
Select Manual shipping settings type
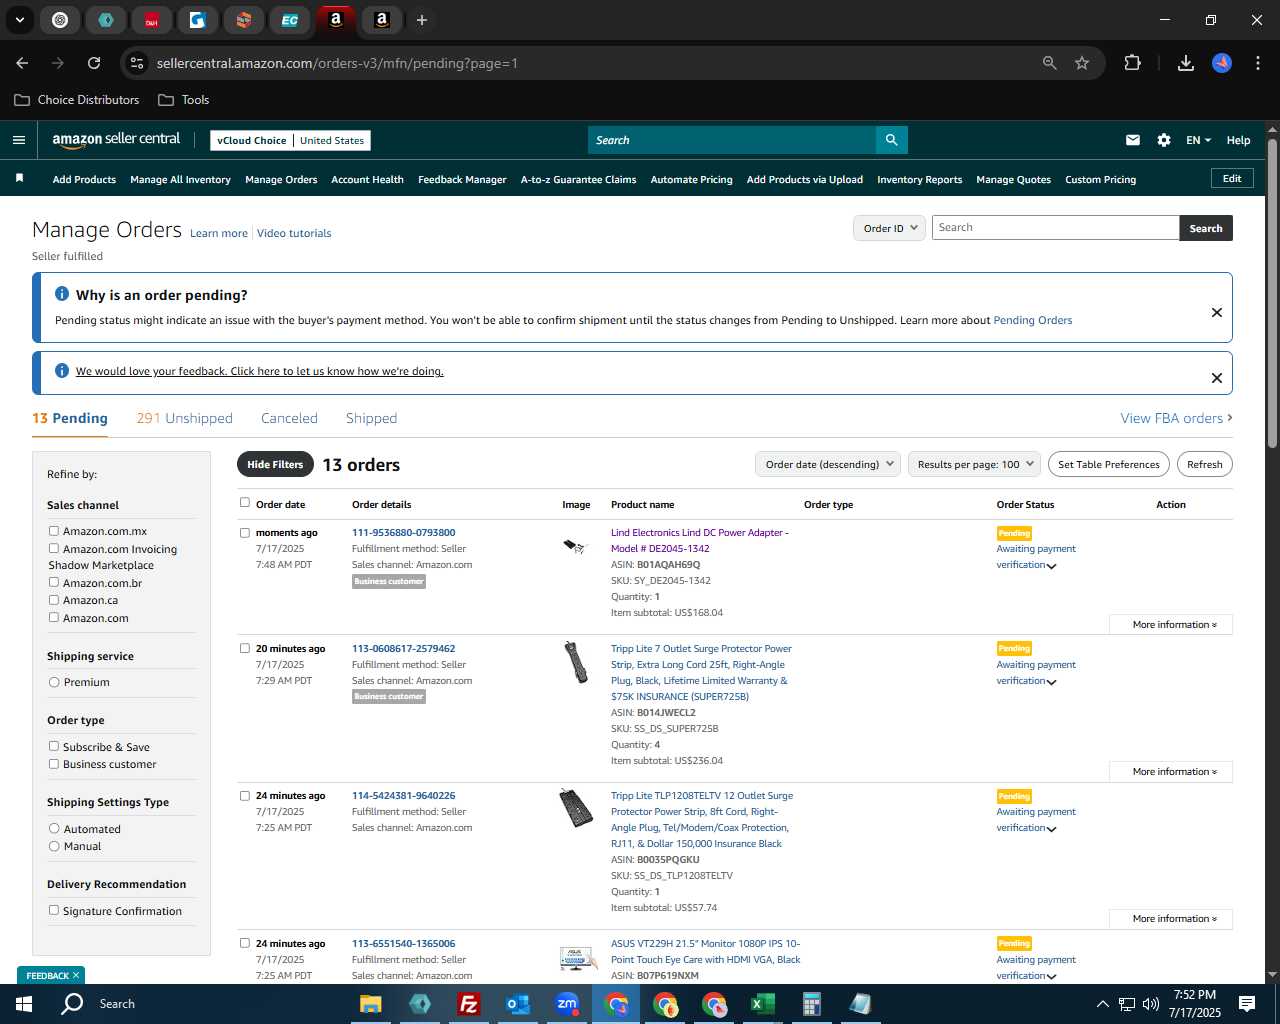[54, 846]
